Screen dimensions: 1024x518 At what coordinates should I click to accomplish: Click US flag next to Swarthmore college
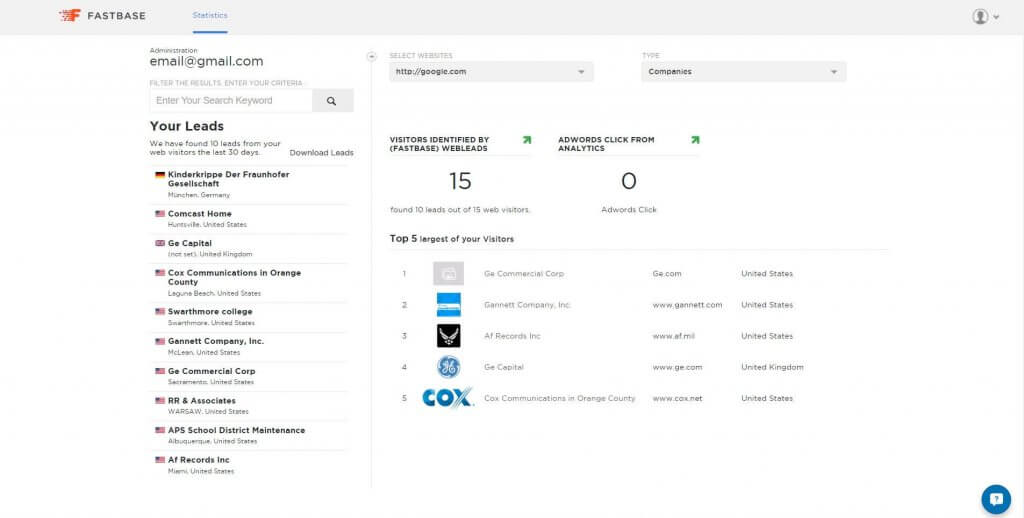pos(159,312)
